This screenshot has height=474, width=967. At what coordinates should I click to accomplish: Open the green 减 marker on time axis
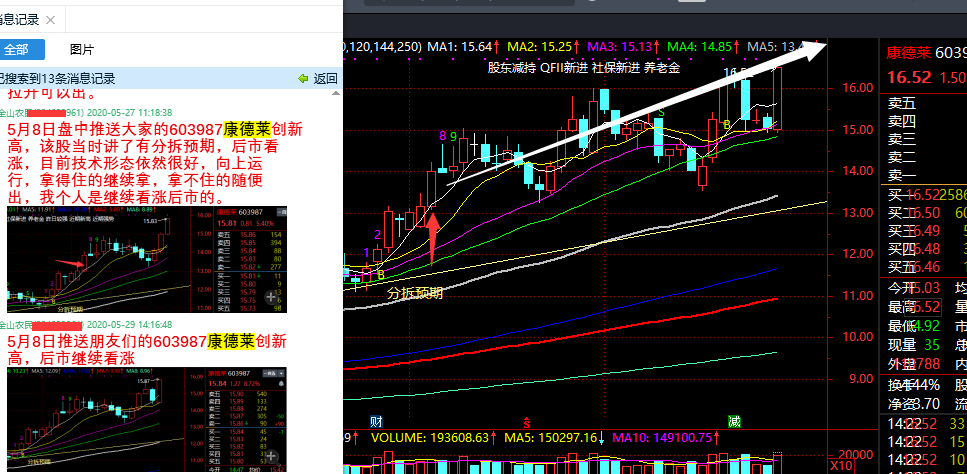(x=734, y=422)
